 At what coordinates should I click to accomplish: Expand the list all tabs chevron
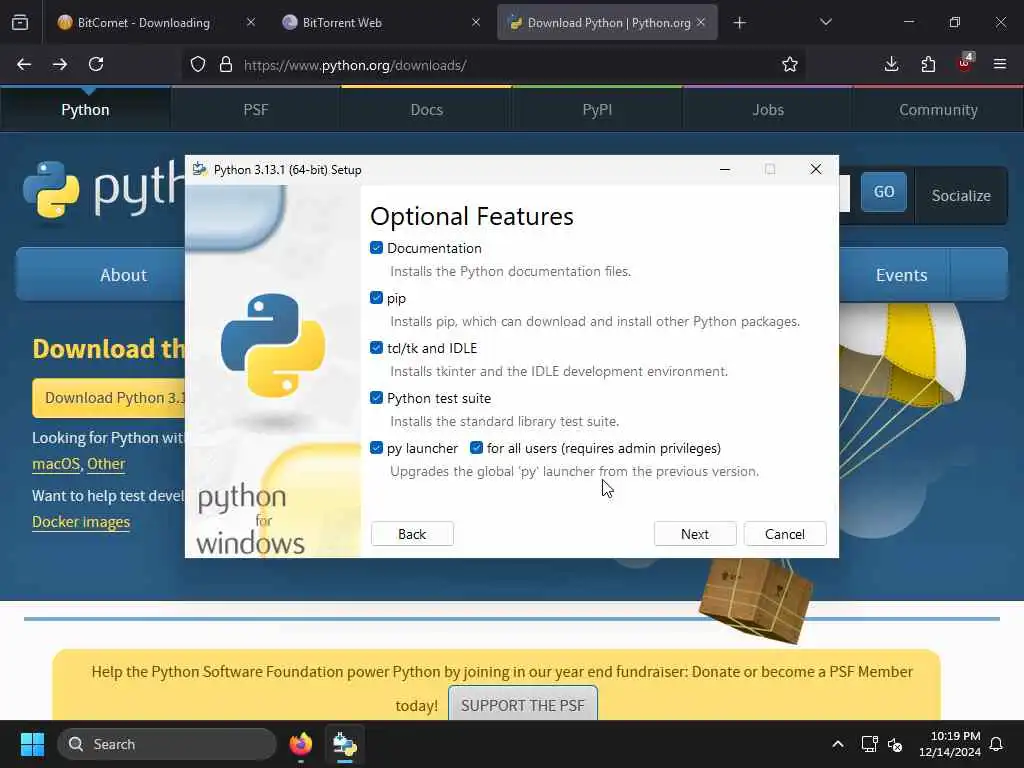(825, 22)
